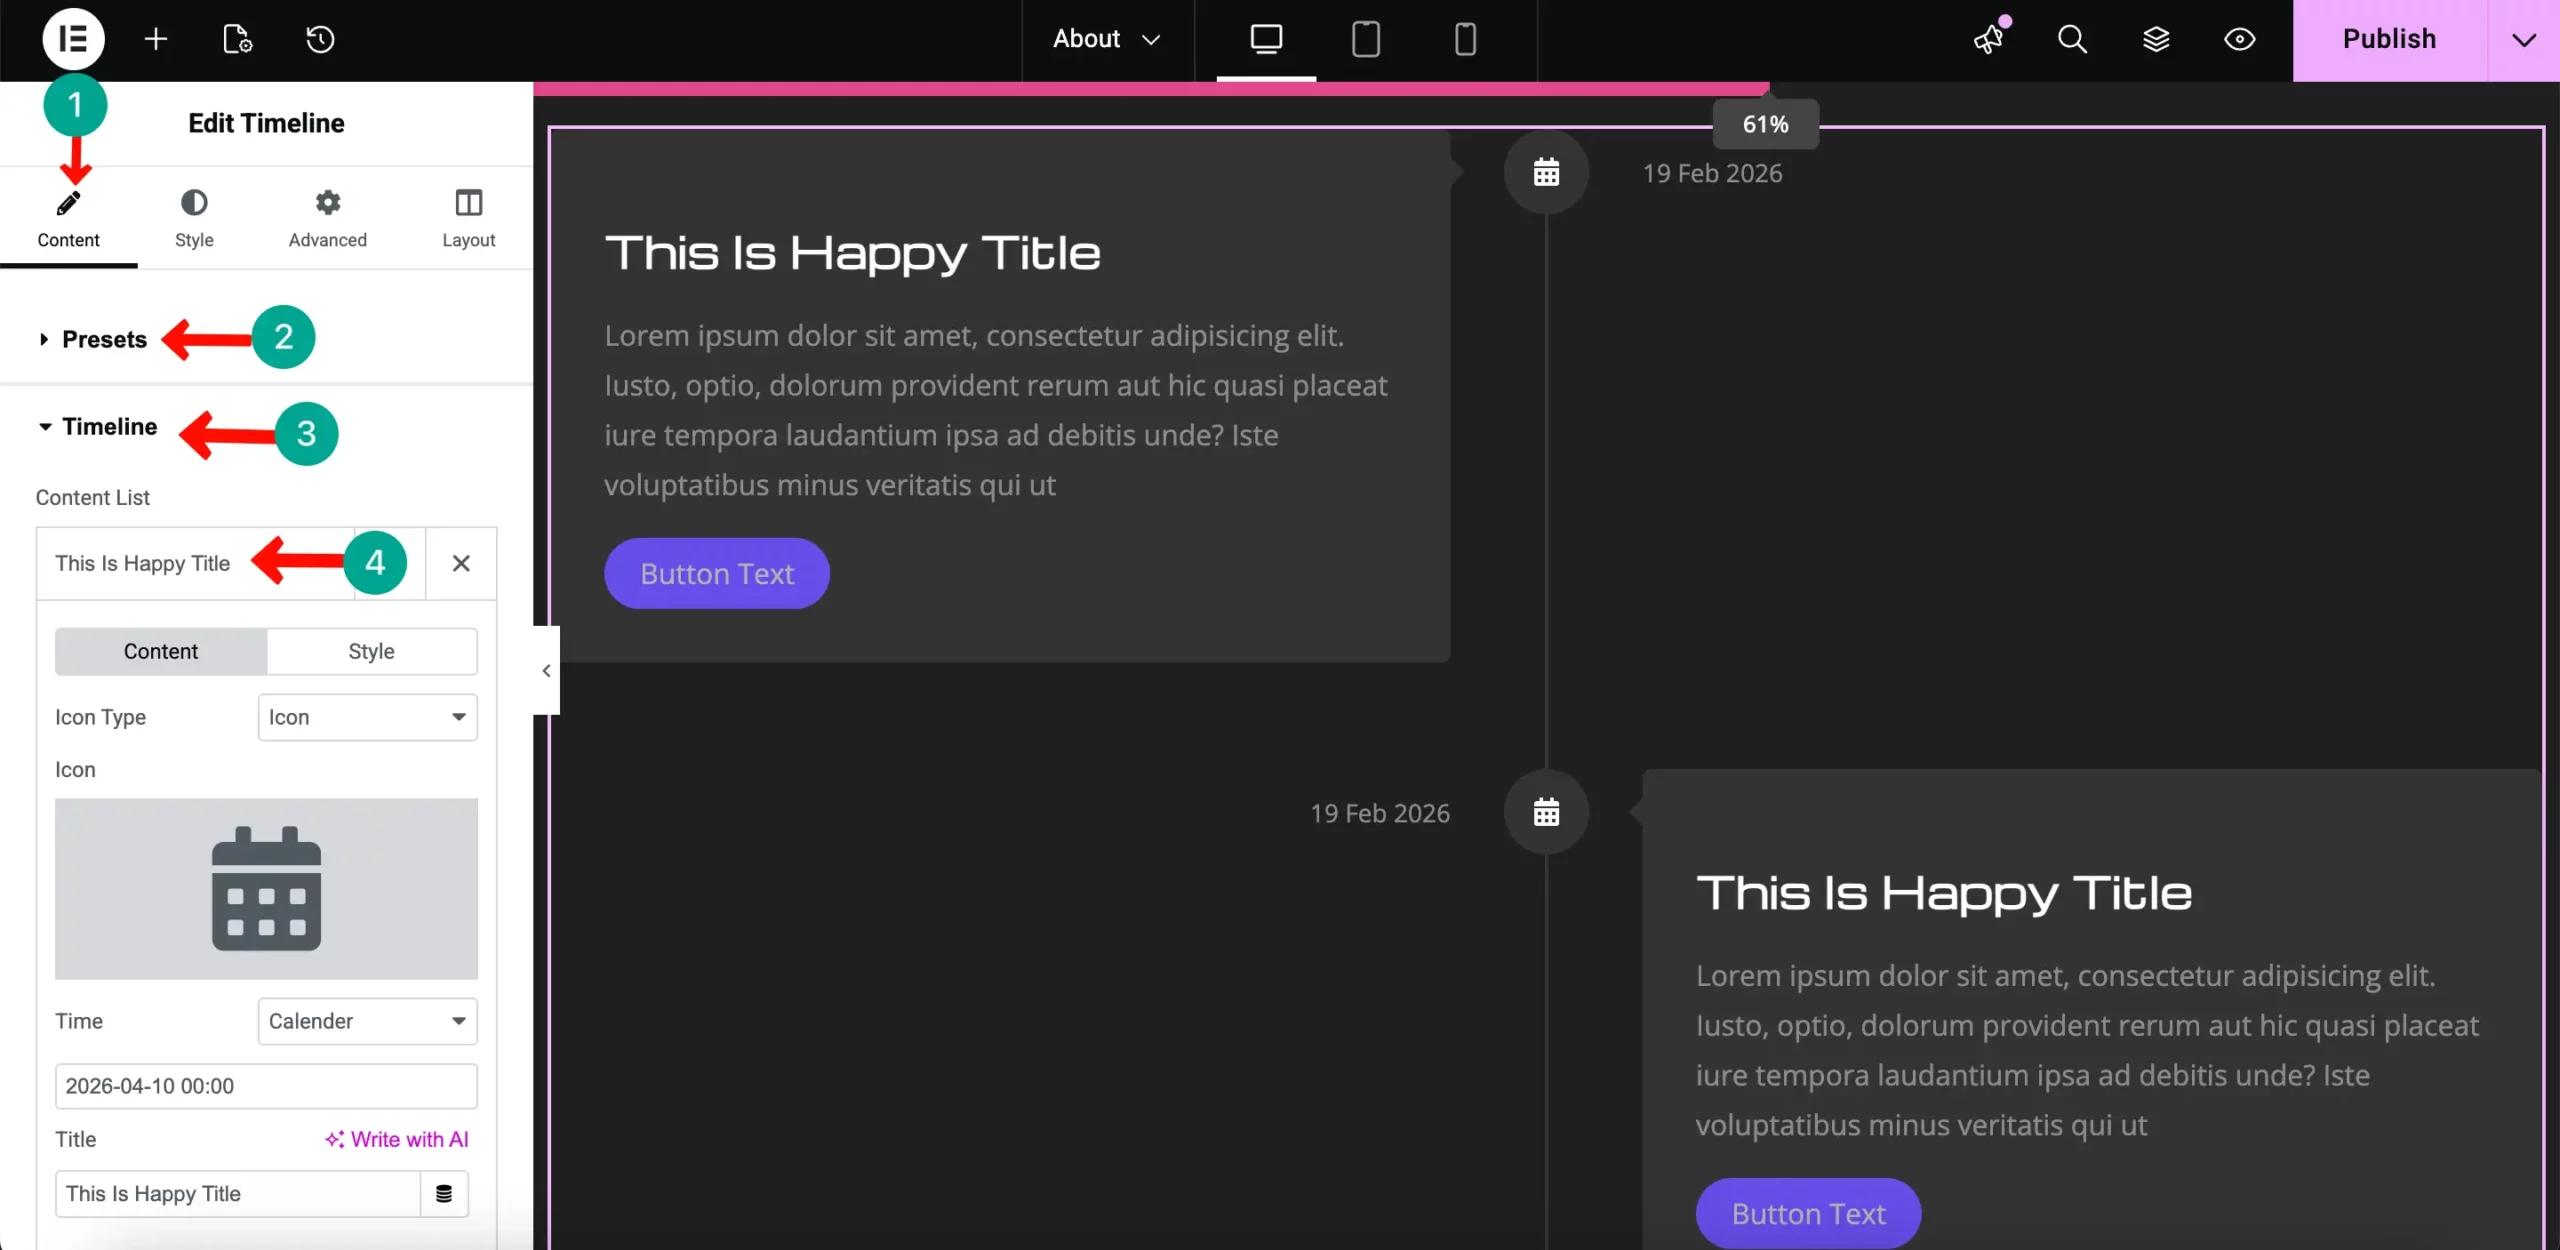Switch to the Layout tab
The width and height of the screenshot is (2560, 1250).
(468, 218)
